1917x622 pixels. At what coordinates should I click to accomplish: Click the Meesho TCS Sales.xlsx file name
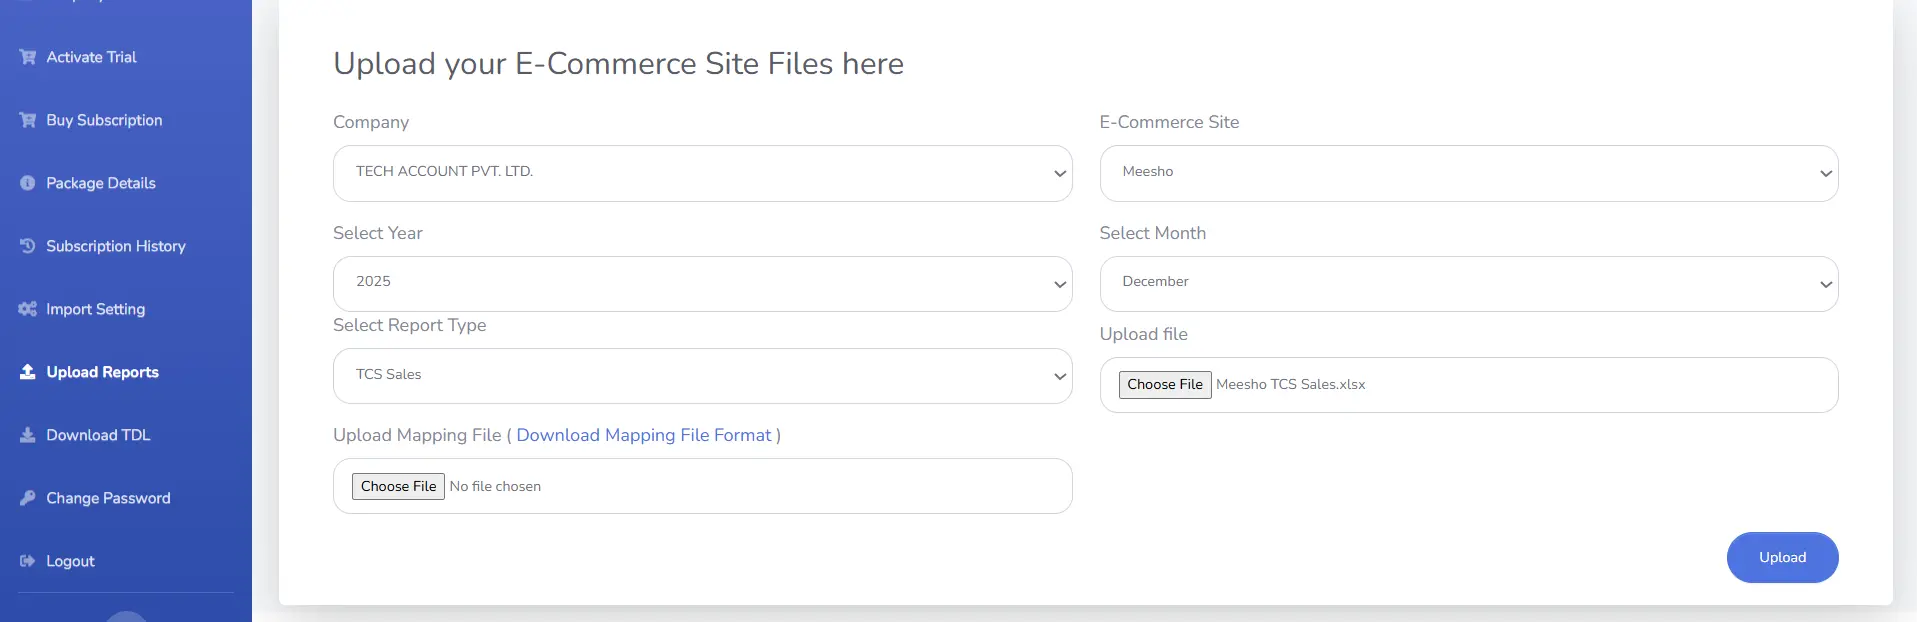click(x=1290, y=384)
